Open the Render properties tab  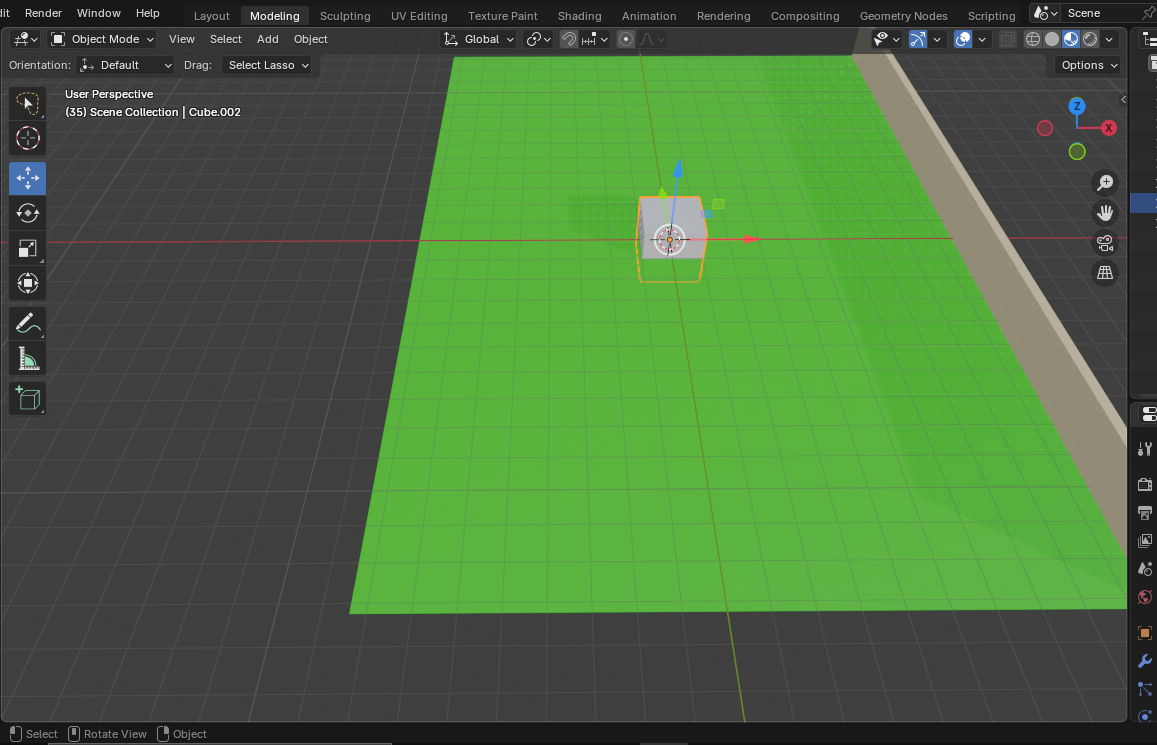click(1144, 484)
